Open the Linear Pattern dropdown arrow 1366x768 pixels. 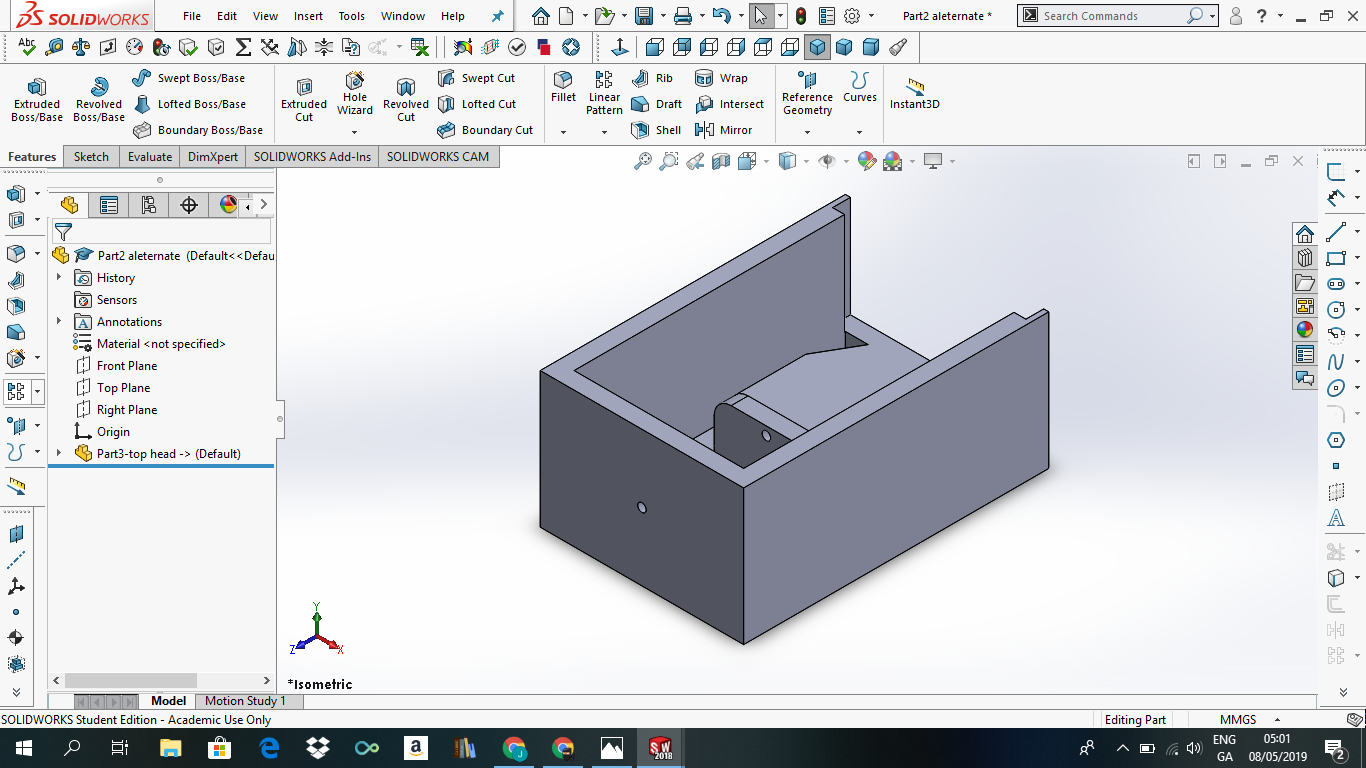coord(604,132)
